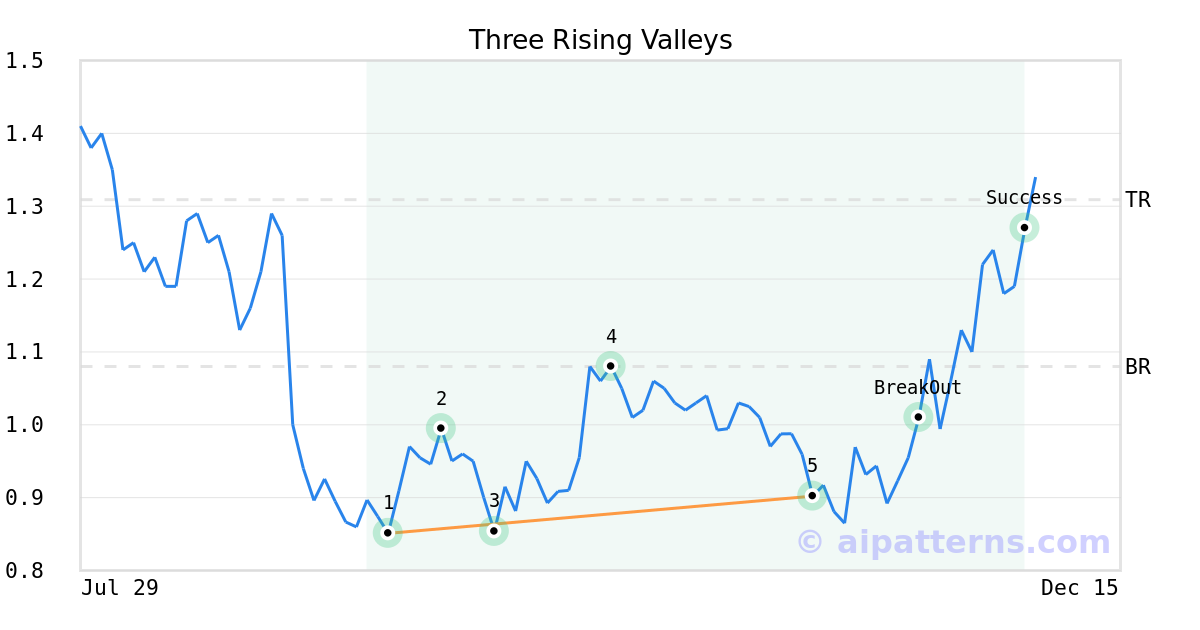The height and width of the screenshot is (630, 1200).
Task: Click the 0.8 y-axis label
Action: coord(24,570)
